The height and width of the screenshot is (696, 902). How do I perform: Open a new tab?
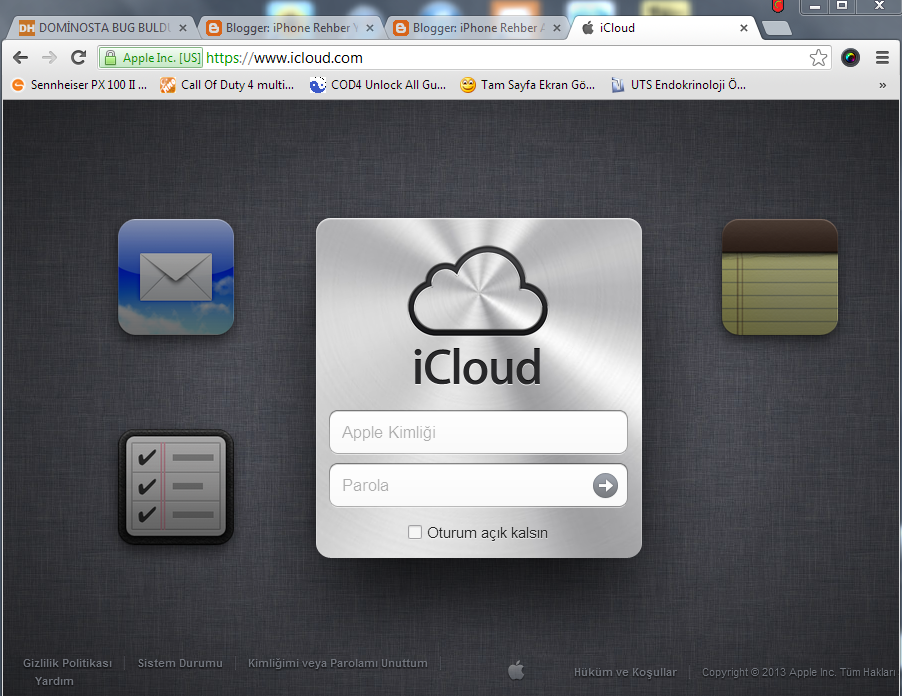777,28
